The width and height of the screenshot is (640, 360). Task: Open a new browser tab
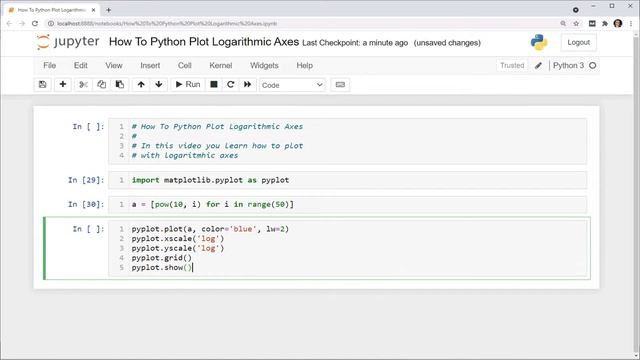(109, 10)
